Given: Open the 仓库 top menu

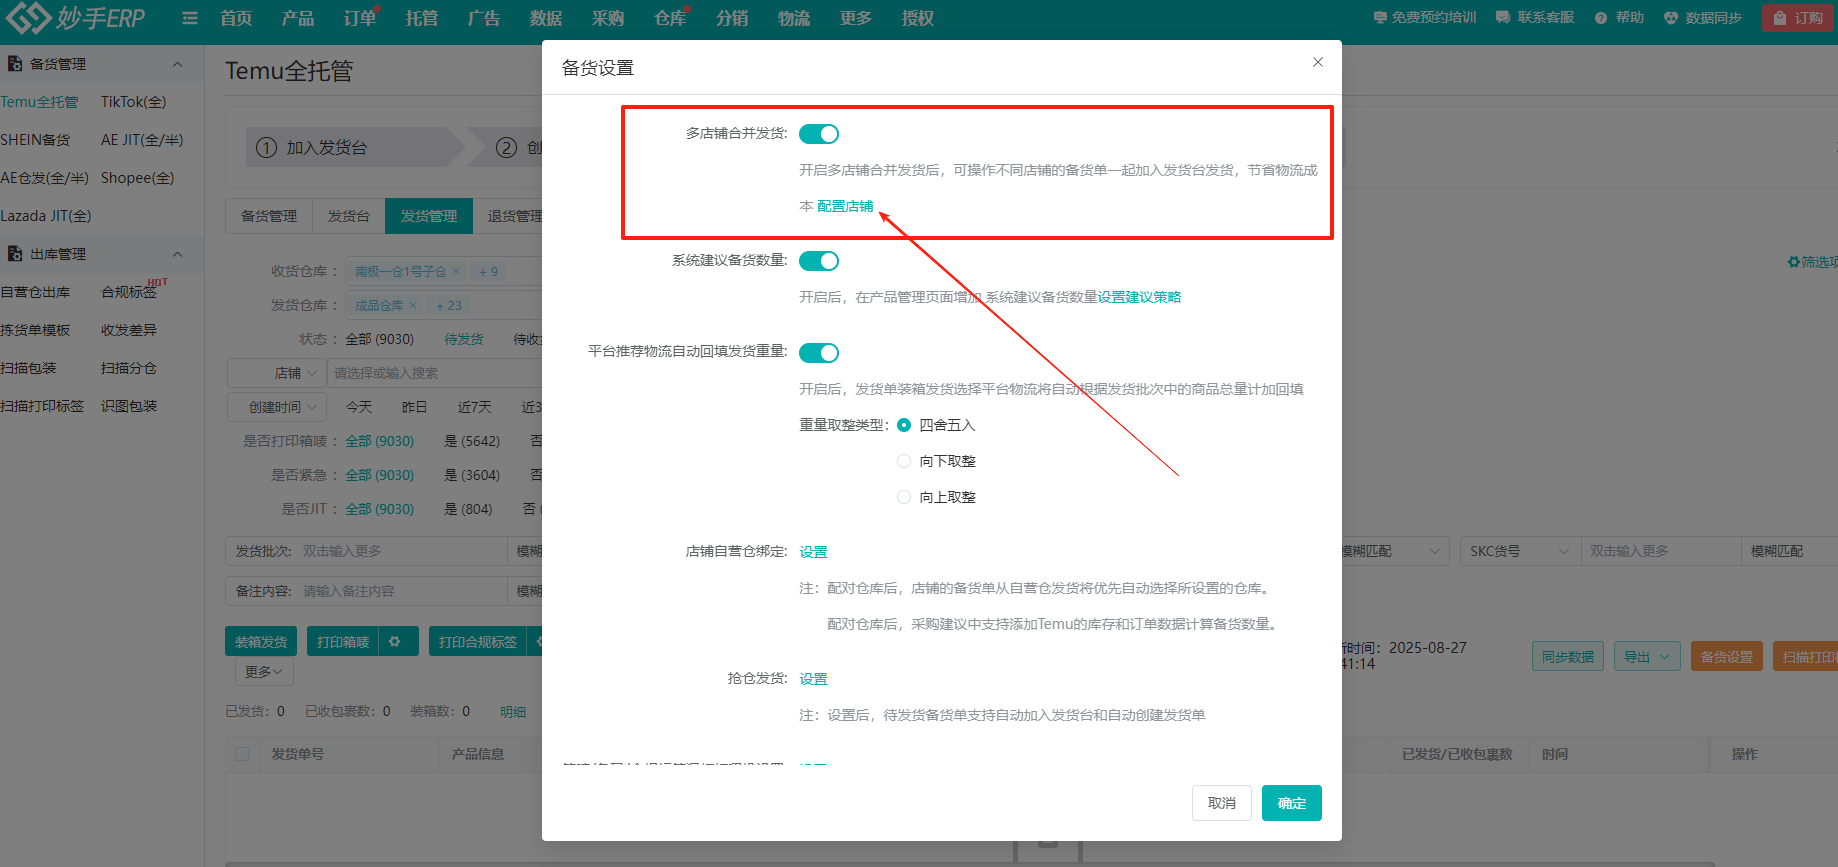Looking at the screenshot, I should click(669, 18).
